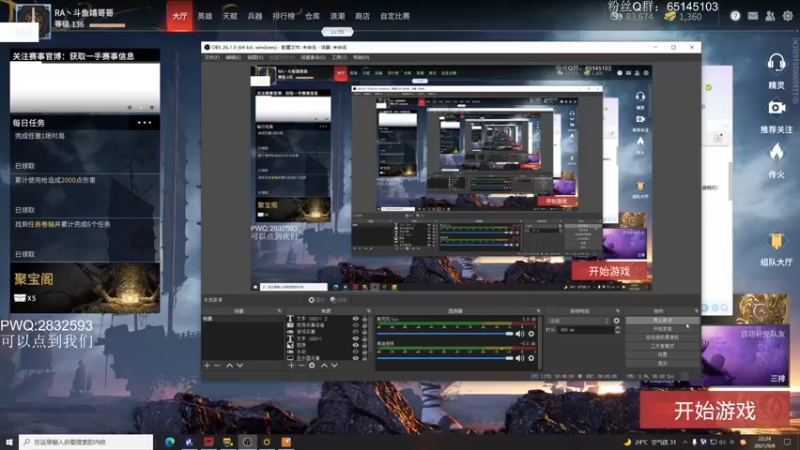Pop out the 来源 dock panel icon
Image resolution: width=800 pixels, height=450 pixels.
pos(368,311)
